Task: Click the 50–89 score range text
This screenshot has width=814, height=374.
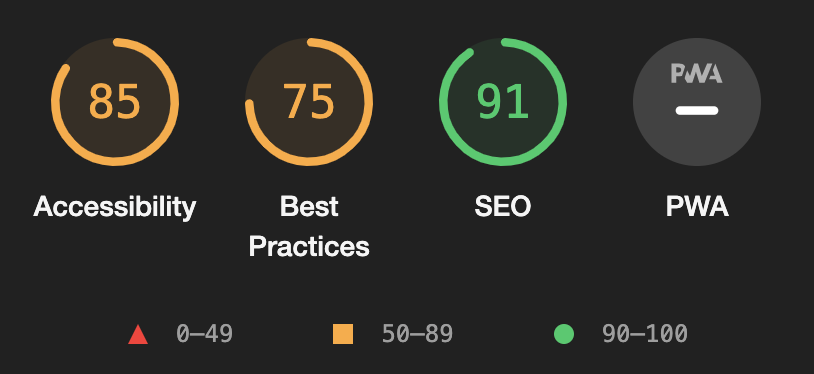Action: (x=417, y=333)
